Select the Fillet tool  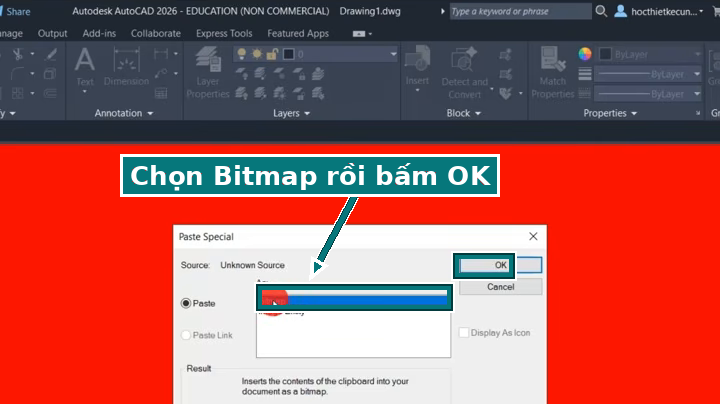(18, 73)
